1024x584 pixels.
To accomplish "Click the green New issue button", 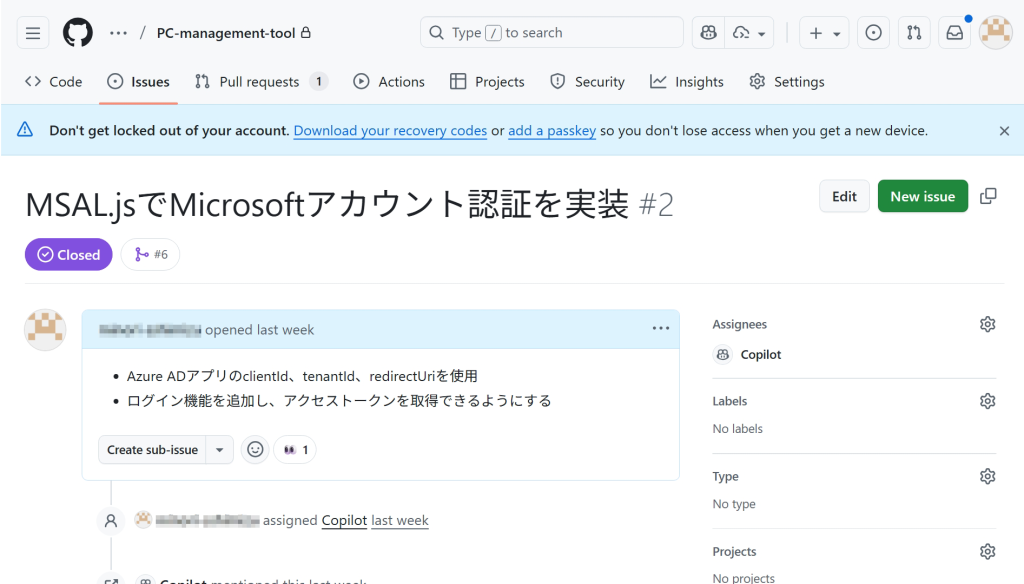I will click(x=922, y=196).
